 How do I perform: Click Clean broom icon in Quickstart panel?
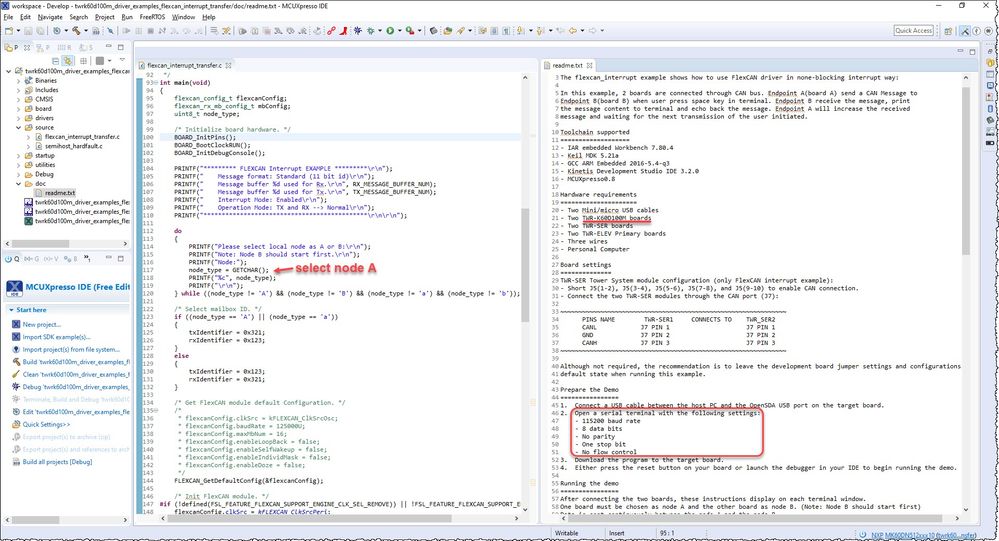(x=16, y=375)
